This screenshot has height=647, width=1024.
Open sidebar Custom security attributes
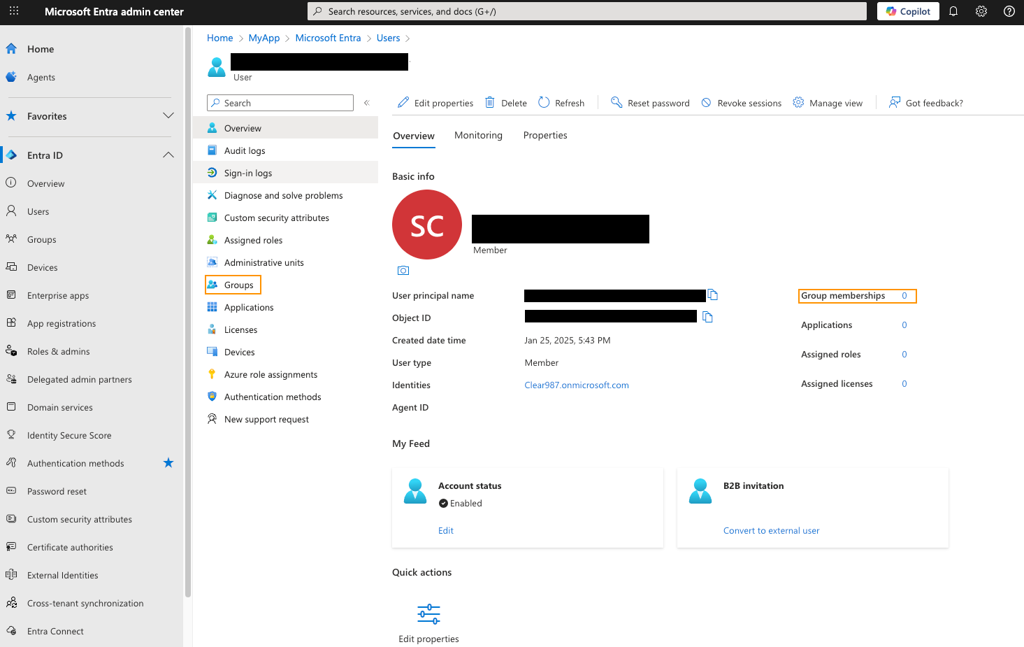point(80,520)
